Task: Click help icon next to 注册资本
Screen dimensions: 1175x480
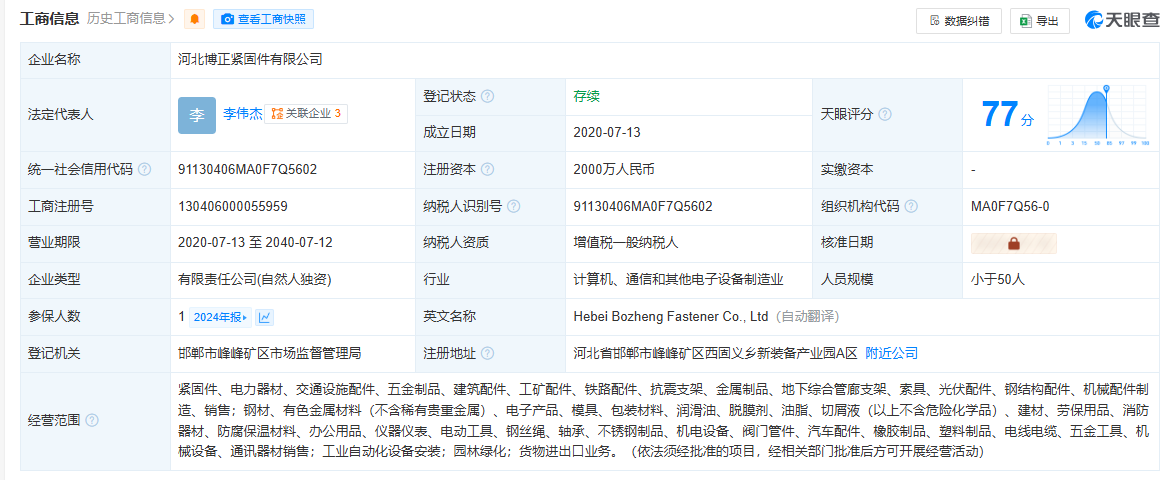Action: click(488, 169)
